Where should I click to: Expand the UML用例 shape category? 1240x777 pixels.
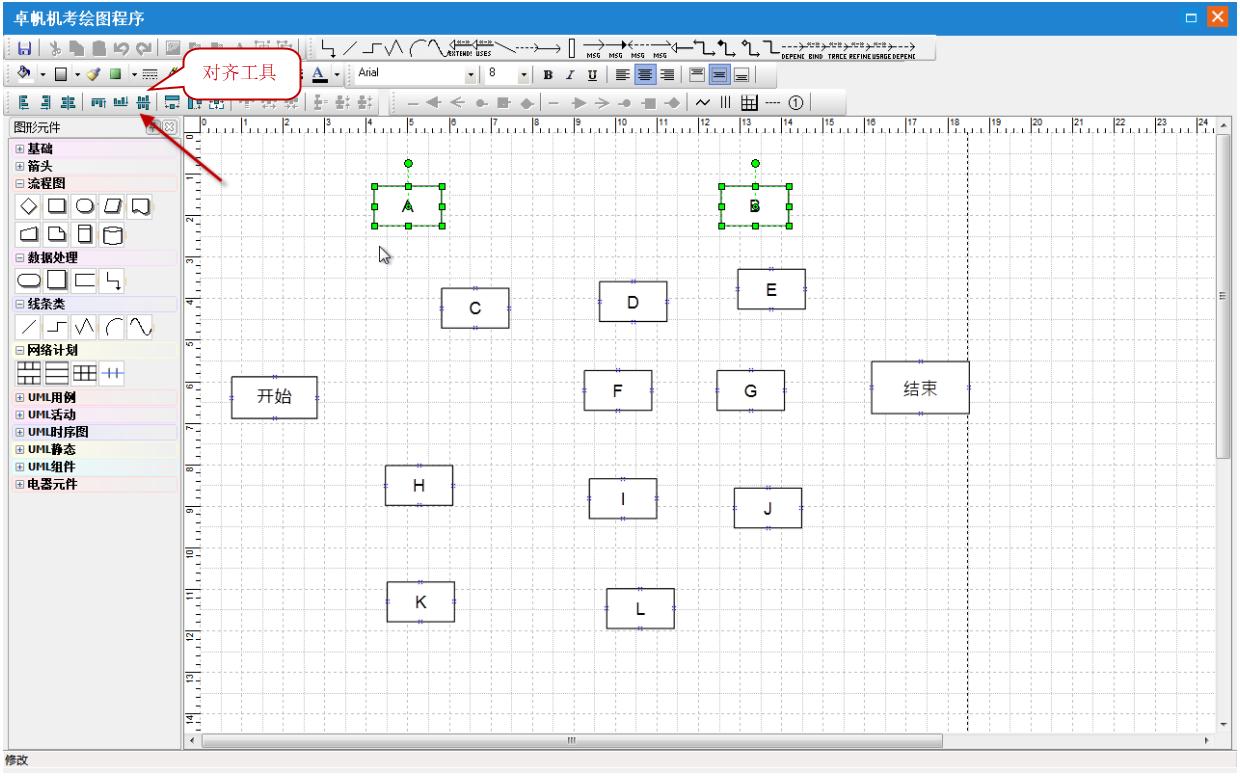pyautogui.click(x=20, y=397)
